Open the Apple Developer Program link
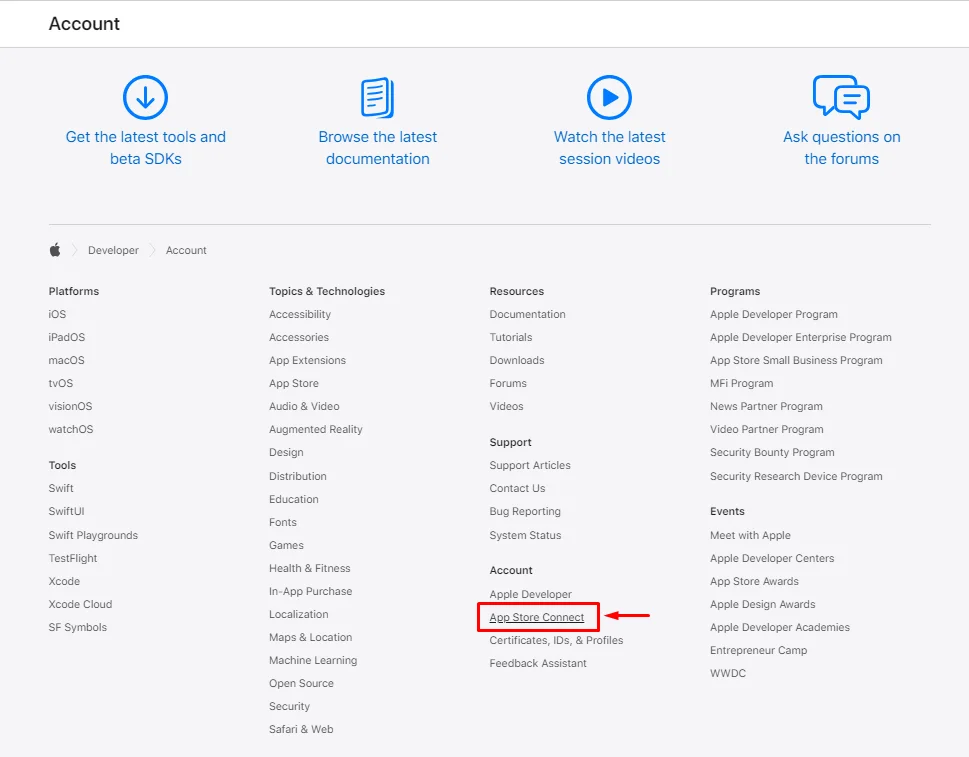This screenshot has width=969, height=757. pyautogui.click(x=774, y=315)
